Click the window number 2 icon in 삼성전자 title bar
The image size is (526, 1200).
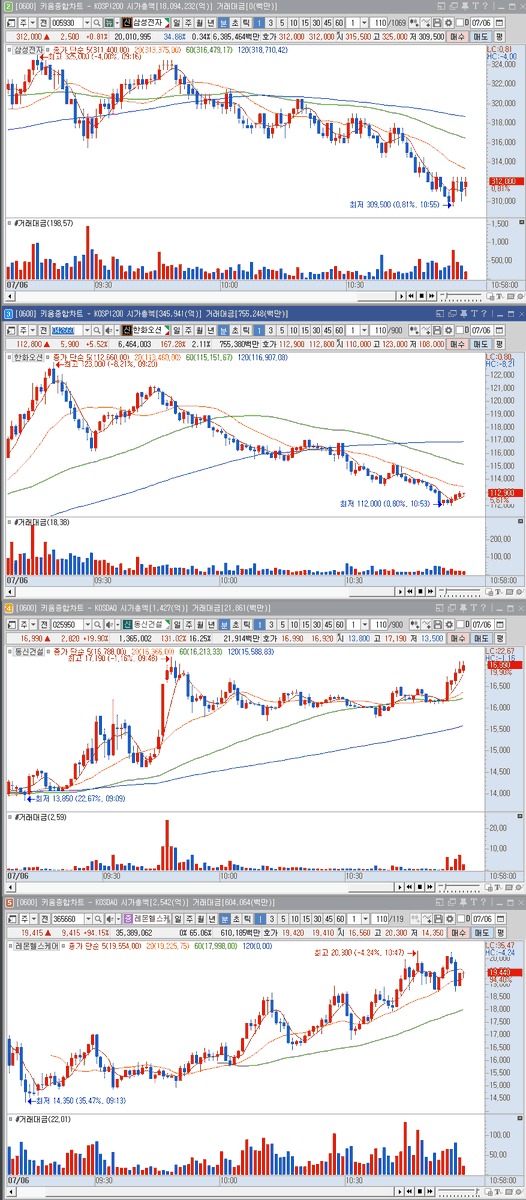[x=7, y=6]
